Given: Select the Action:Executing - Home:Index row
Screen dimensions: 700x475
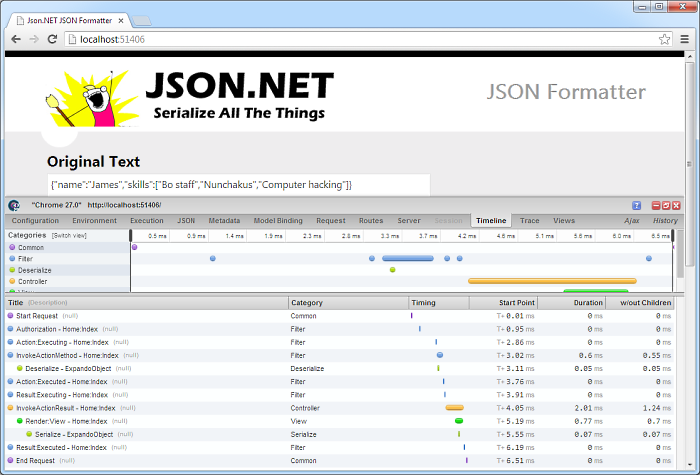Looking at the screenshot, I should pyautogui.click(x=339, y=342).
